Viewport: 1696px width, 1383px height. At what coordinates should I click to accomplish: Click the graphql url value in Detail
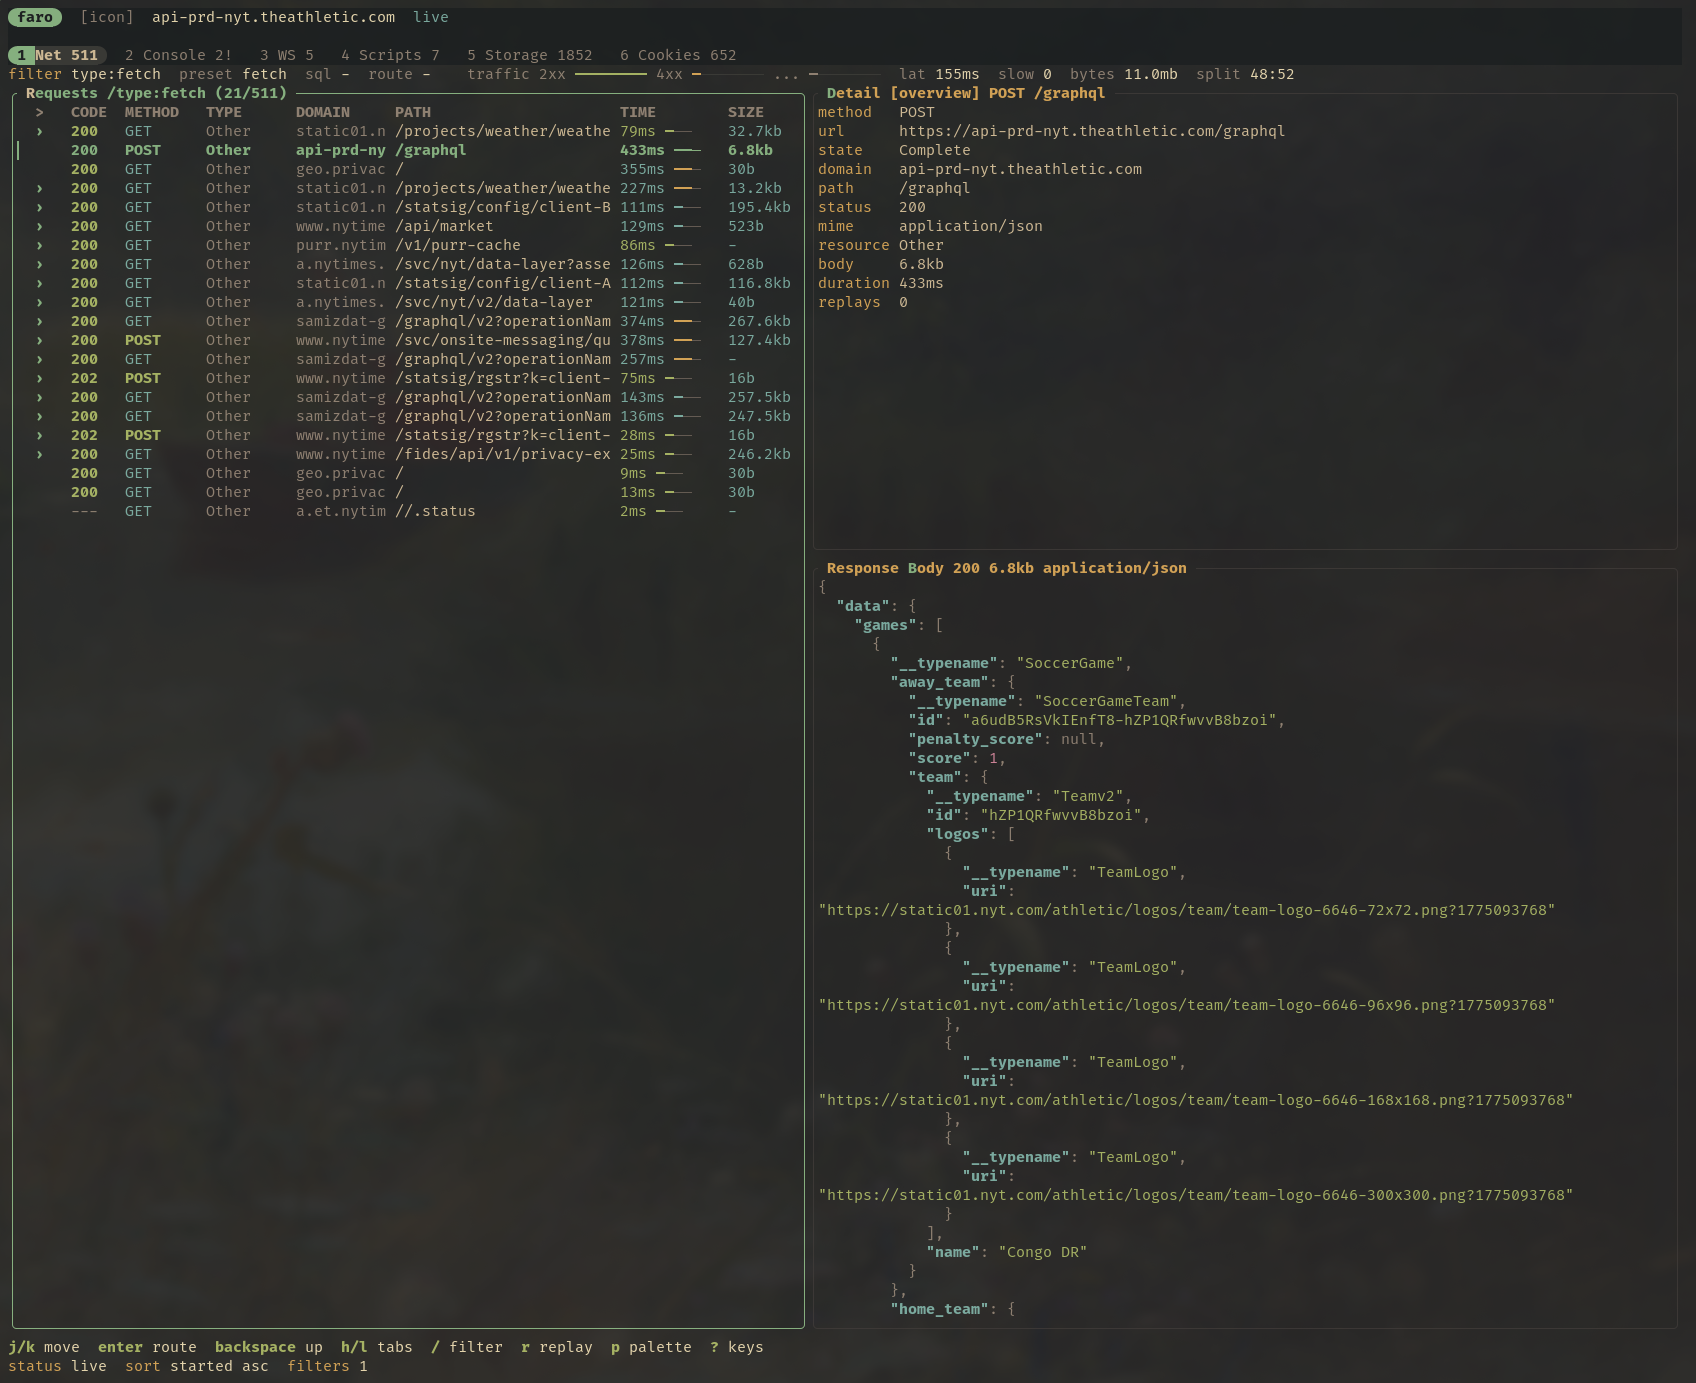(1092, 131)
